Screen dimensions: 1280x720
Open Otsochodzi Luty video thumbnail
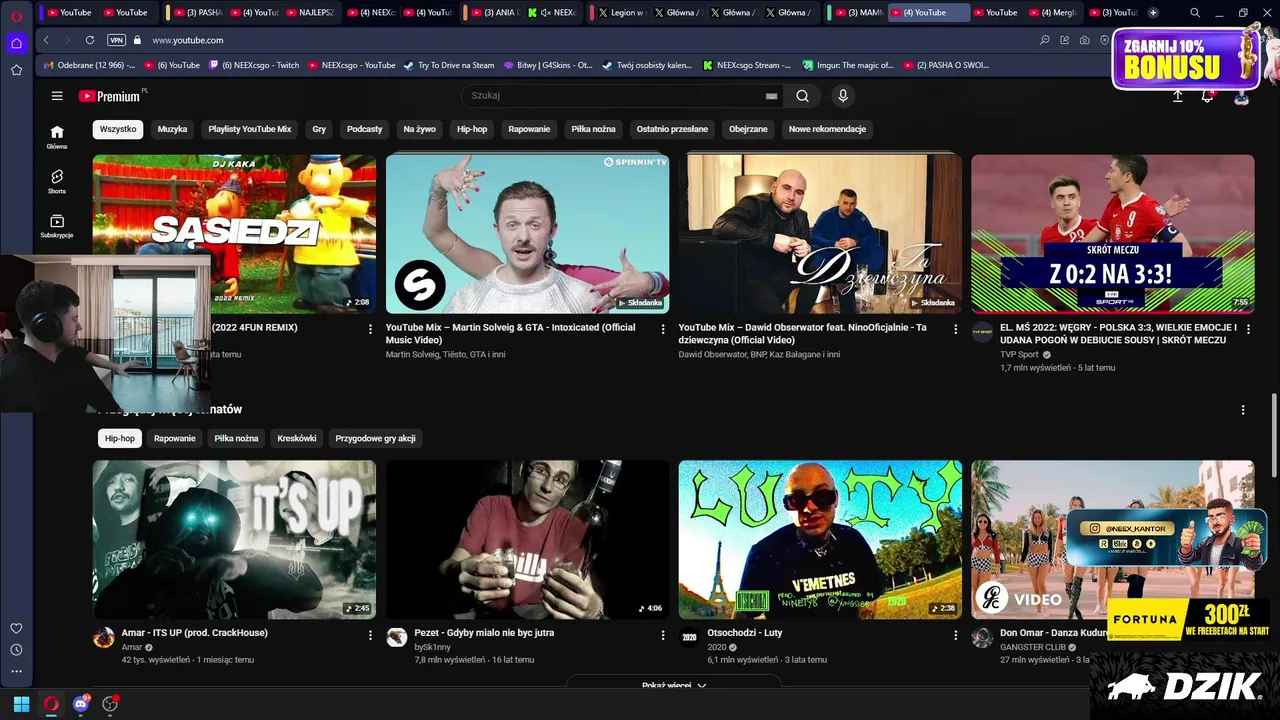pyautogui.click(x=820, y=540)
